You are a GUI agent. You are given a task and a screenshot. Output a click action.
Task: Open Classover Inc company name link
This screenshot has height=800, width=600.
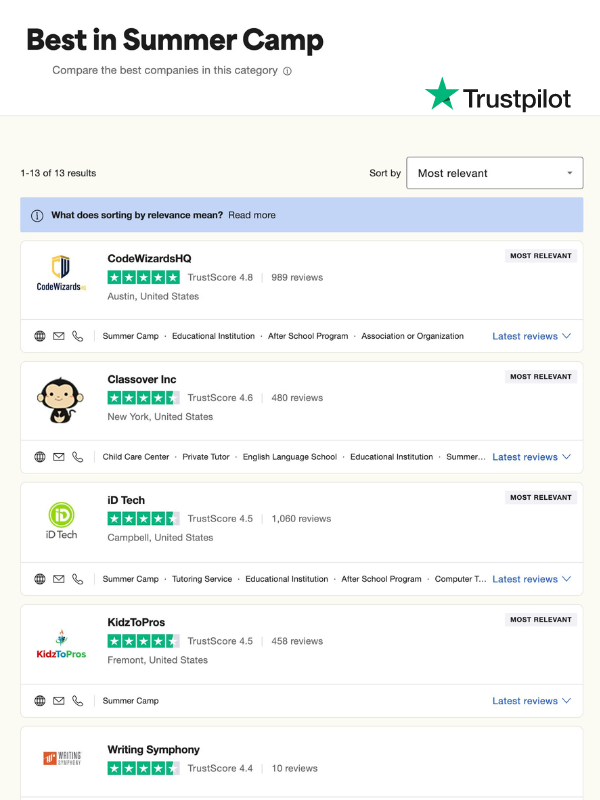(x=142, y=380)
